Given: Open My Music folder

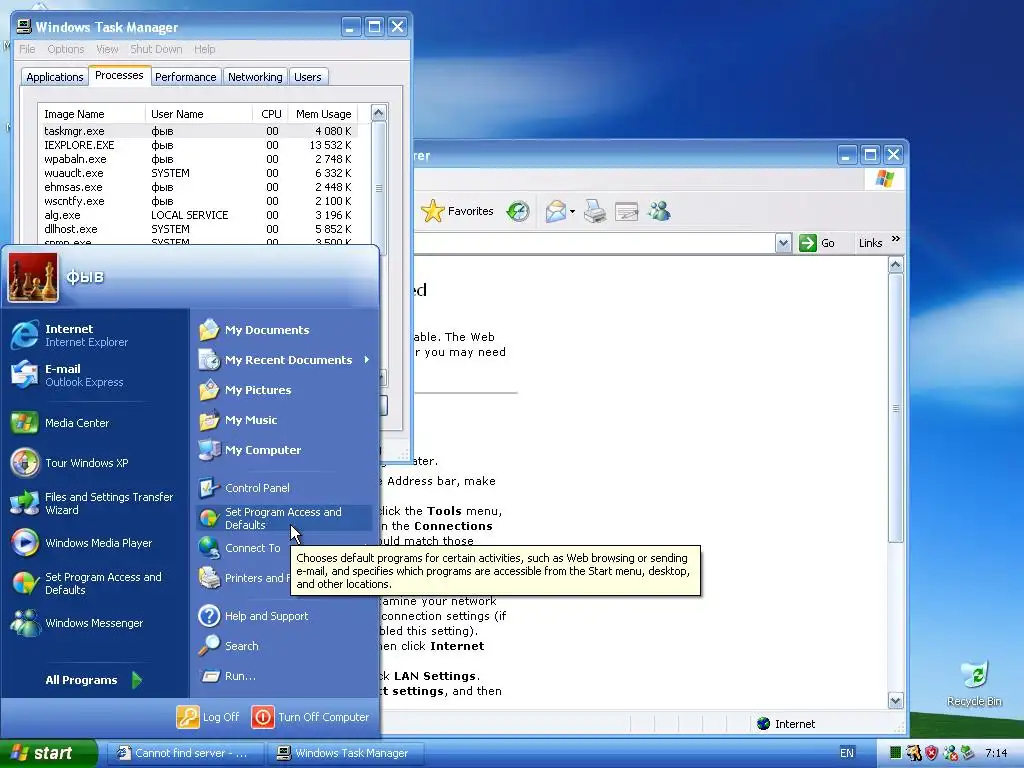Looking at the screenshot, I should click(238, 420).
